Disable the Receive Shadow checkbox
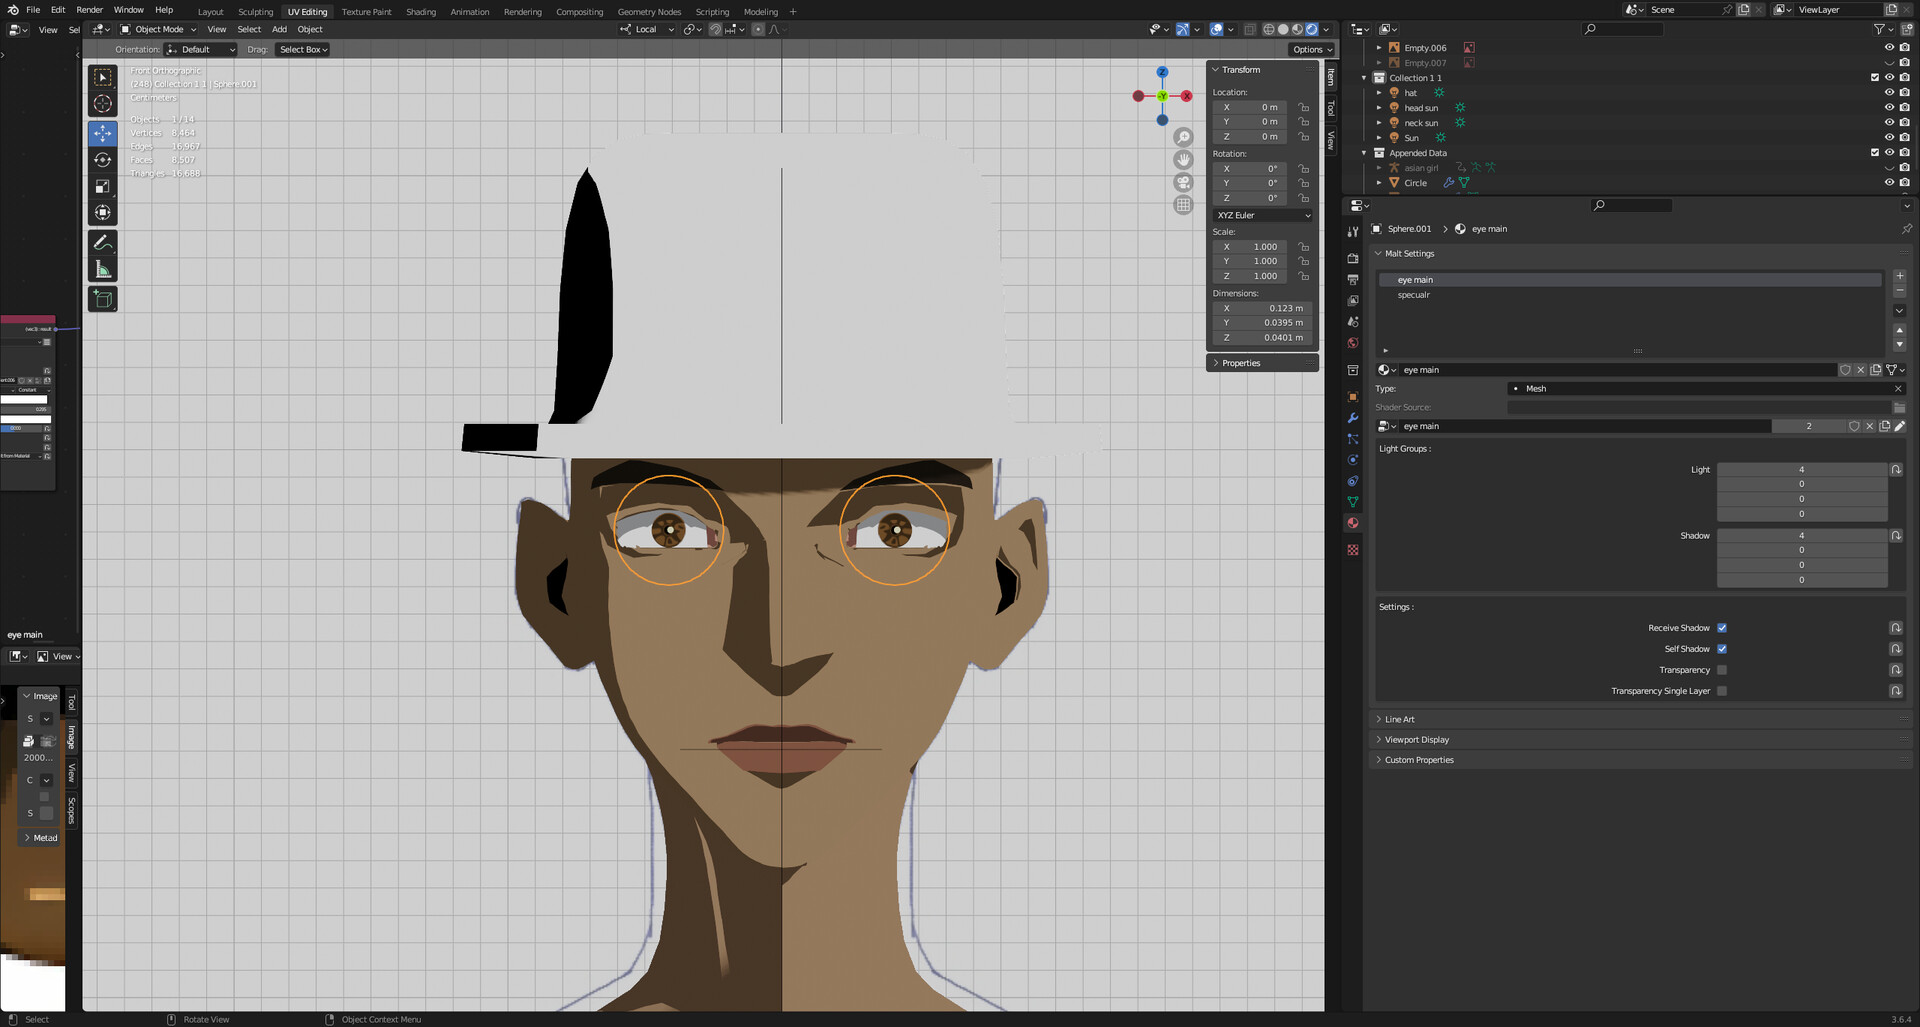This screenshot has height=1027, width=1920. [1722, 628]
